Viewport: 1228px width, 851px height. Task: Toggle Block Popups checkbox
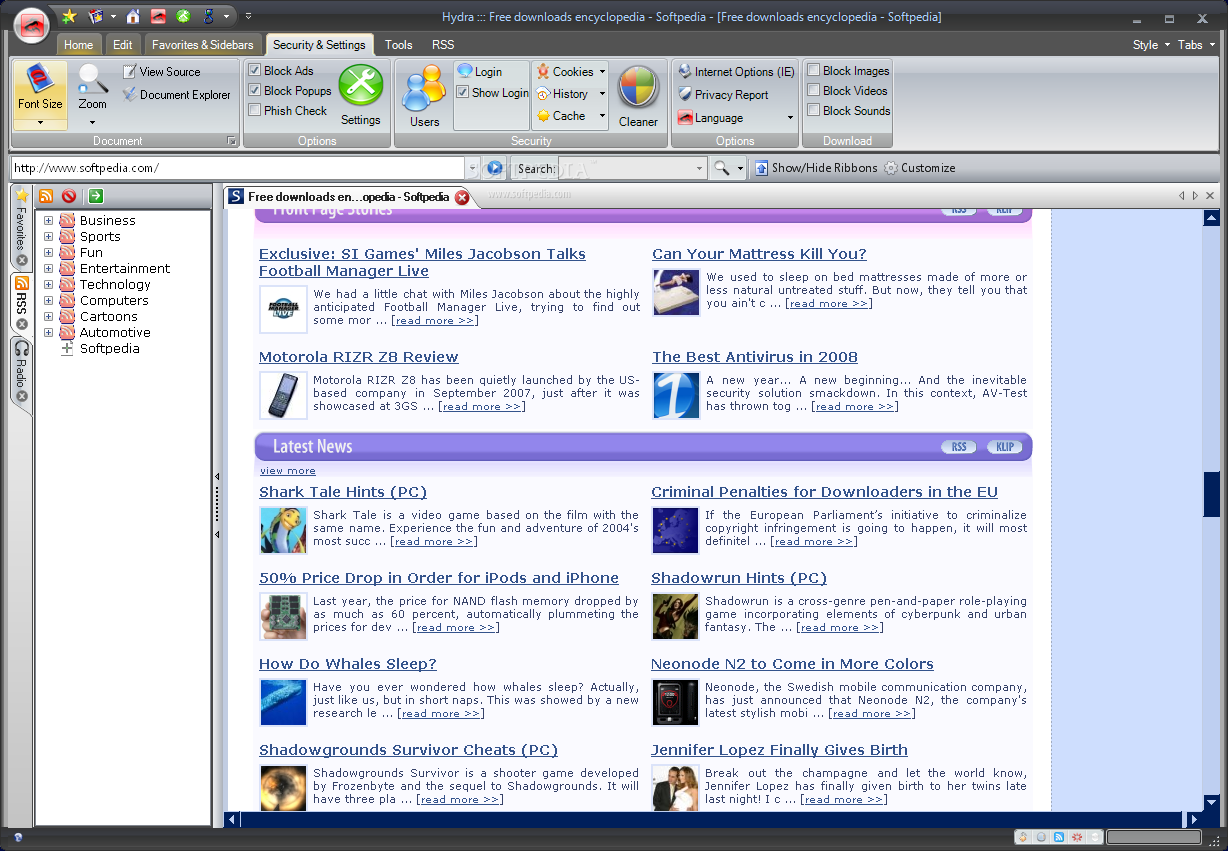[x=255, y=91]
